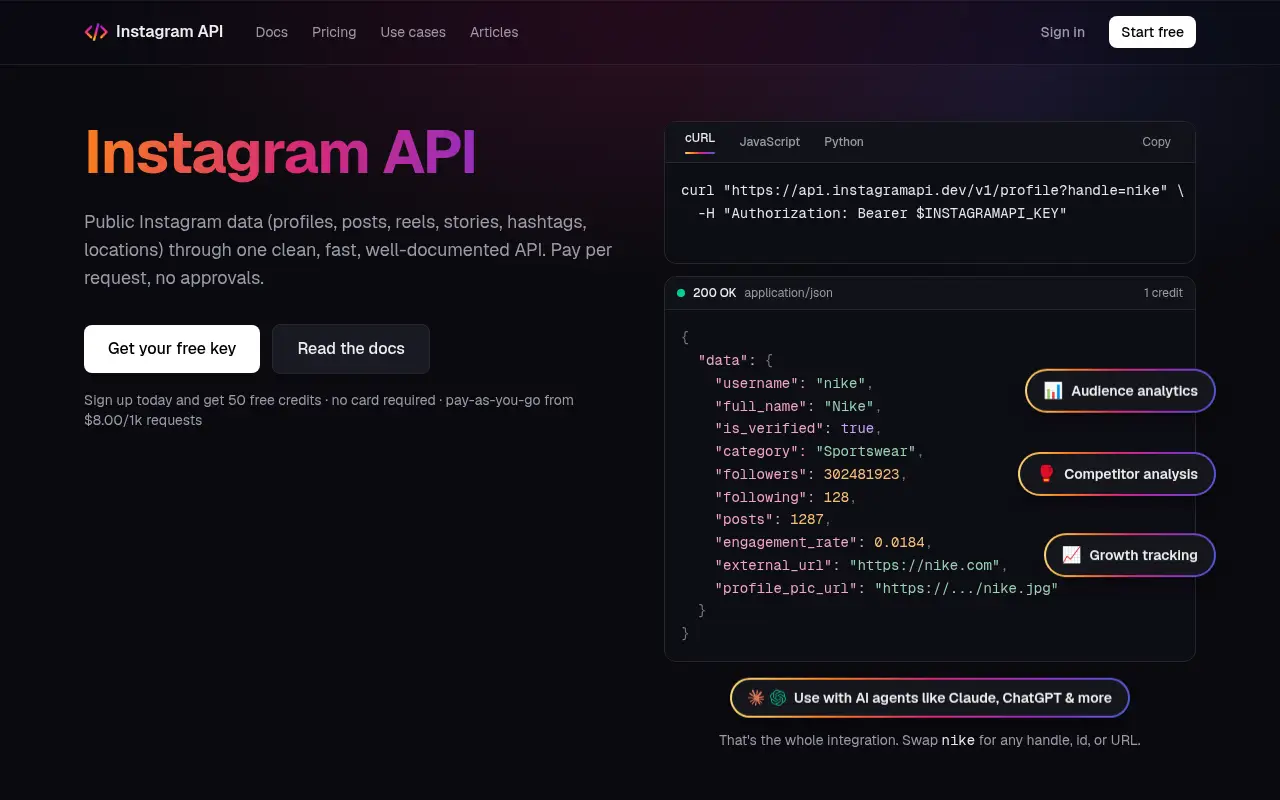Click the Authorization Bearer header line
This screenshot has width=1280, height=800.
coord(882,213)
